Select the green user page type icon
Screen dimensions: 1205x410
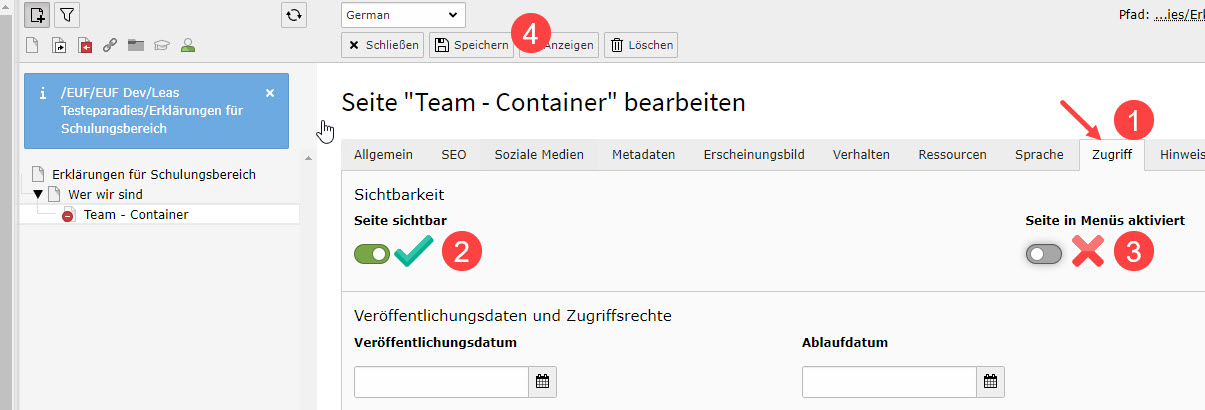(x=187, y=45)
